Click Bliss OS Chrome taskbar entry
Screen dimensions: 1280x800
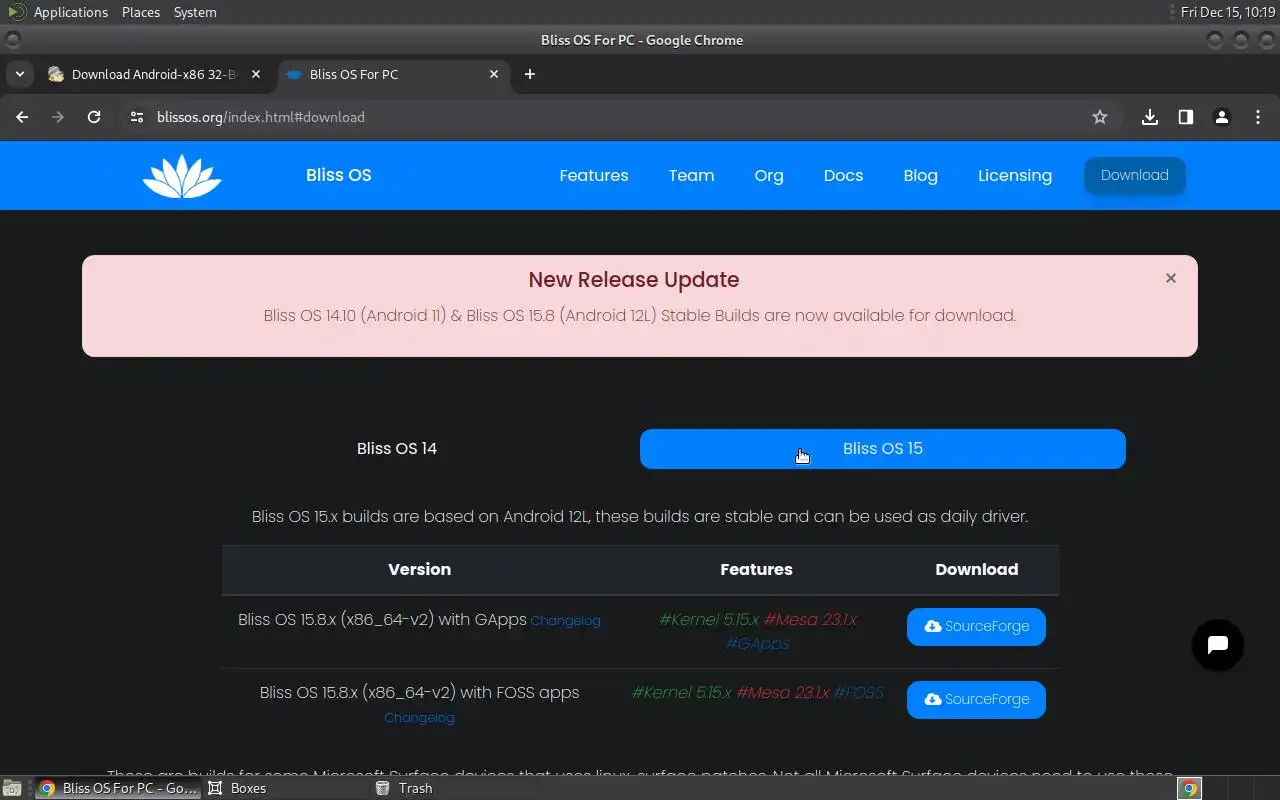(x=119, y=788)
